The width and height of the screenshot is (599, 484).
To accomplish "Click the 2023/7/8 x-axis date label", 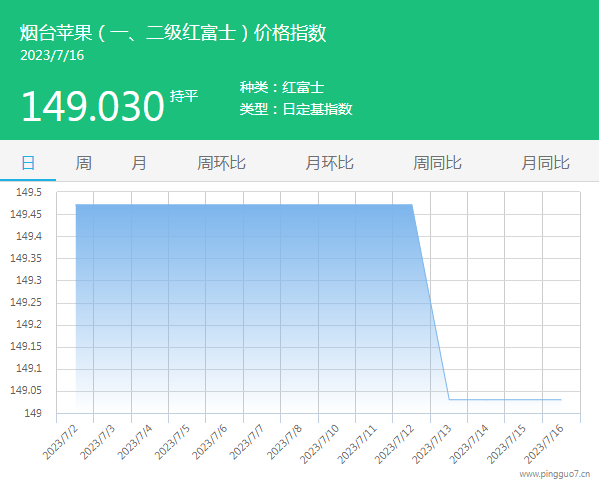I will tap(284, 442).
